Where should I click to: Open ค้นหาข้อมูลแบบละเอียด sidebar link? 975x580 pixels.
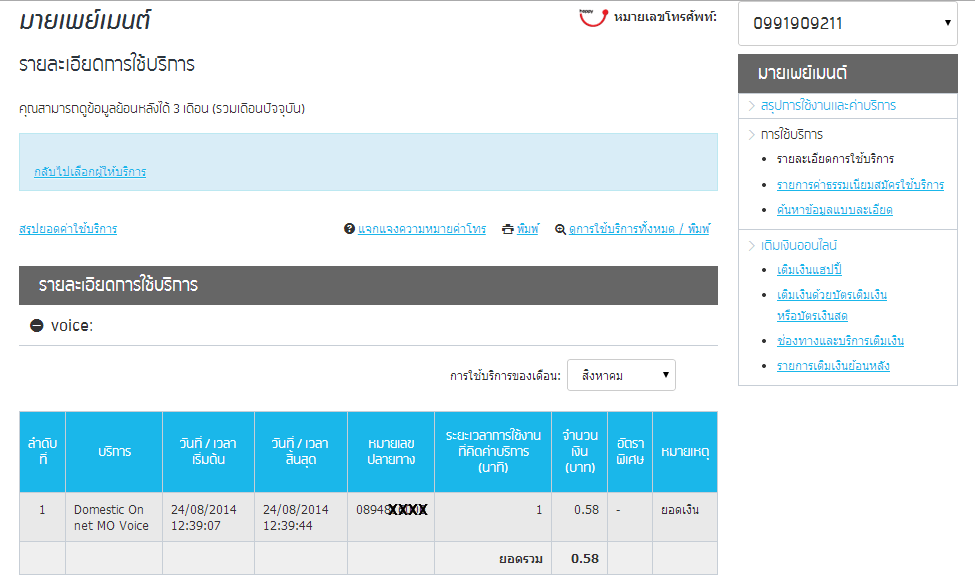(834, 210)
